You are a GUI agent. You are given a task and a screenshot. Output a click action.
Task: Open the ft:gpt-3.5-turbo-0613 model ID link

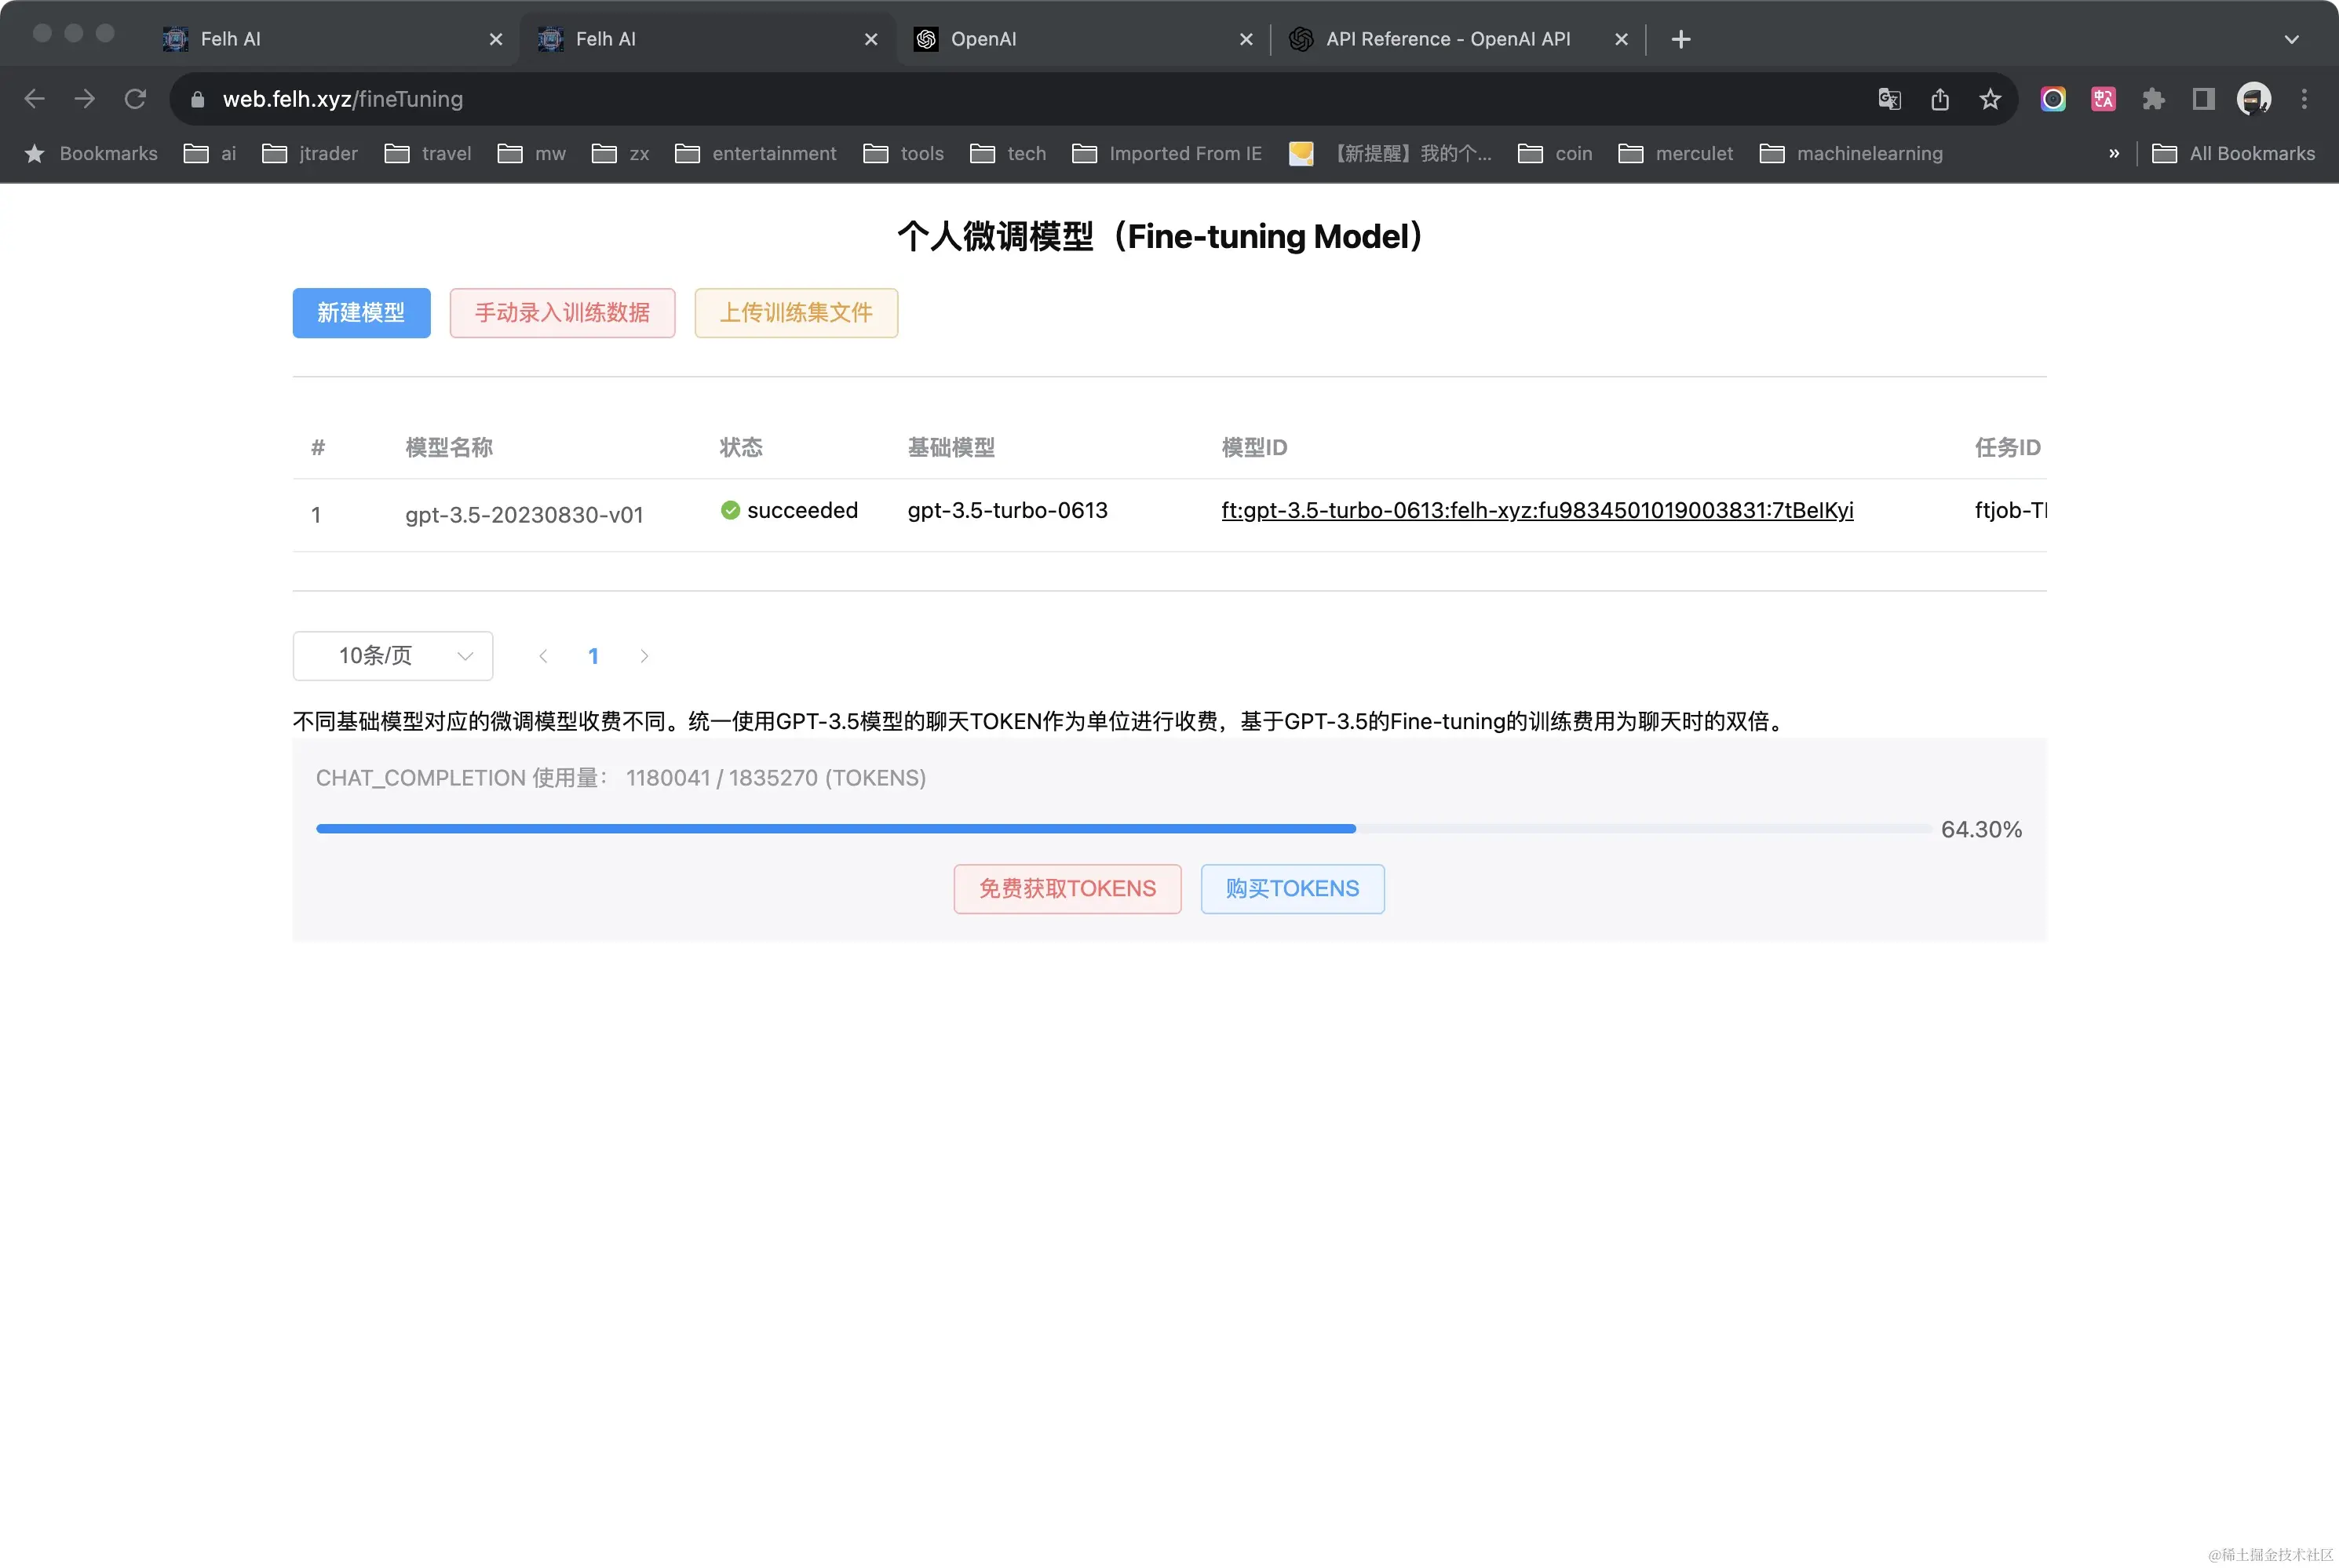pyautogui.click(x=1537, y=510)
